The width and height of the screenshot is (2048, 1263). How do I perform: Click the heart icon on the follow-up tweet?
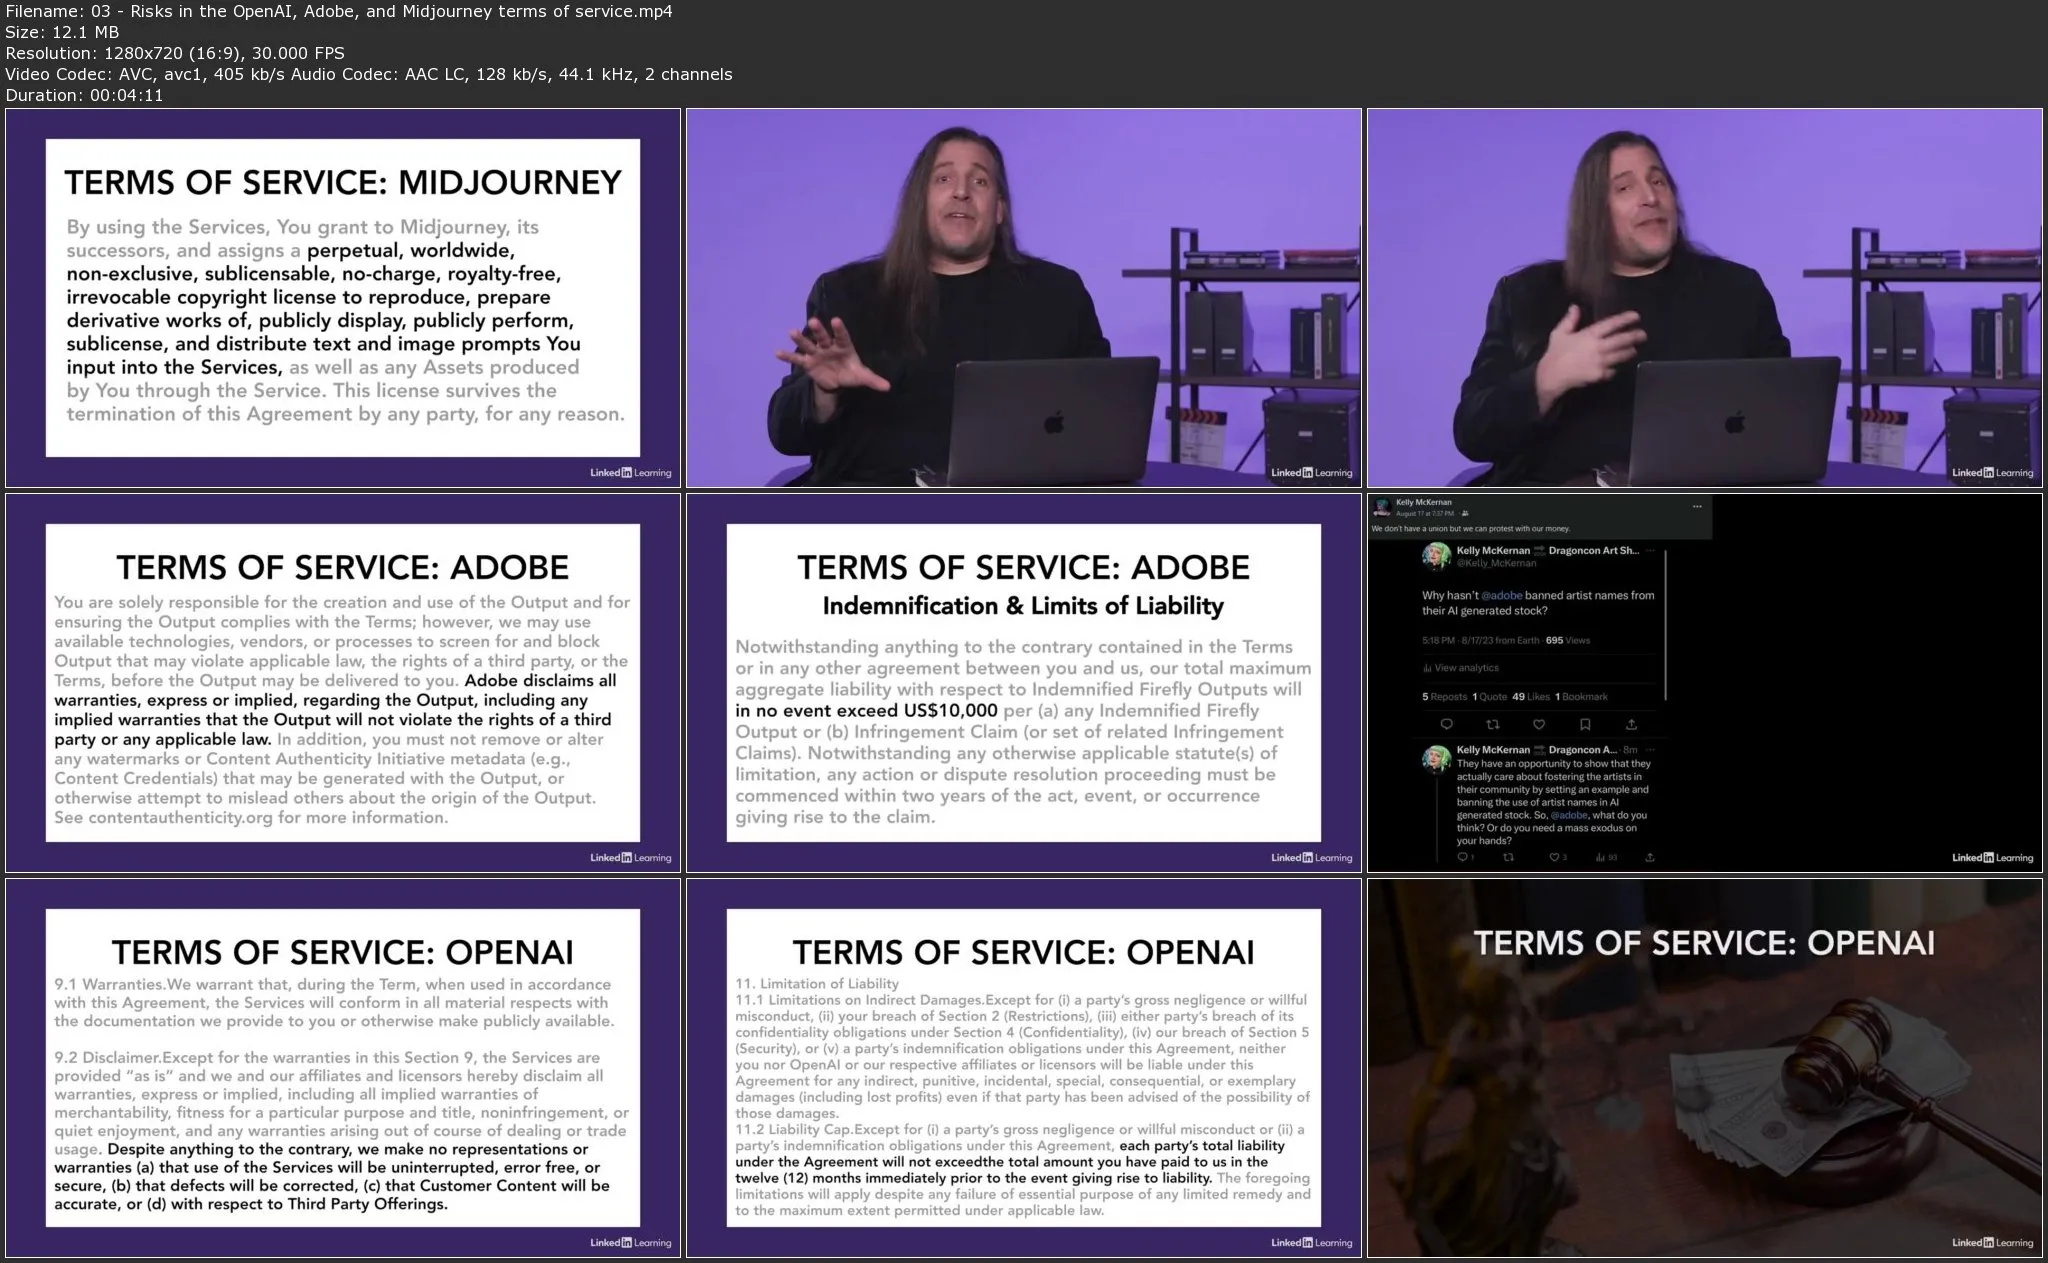pos(1556,857)
